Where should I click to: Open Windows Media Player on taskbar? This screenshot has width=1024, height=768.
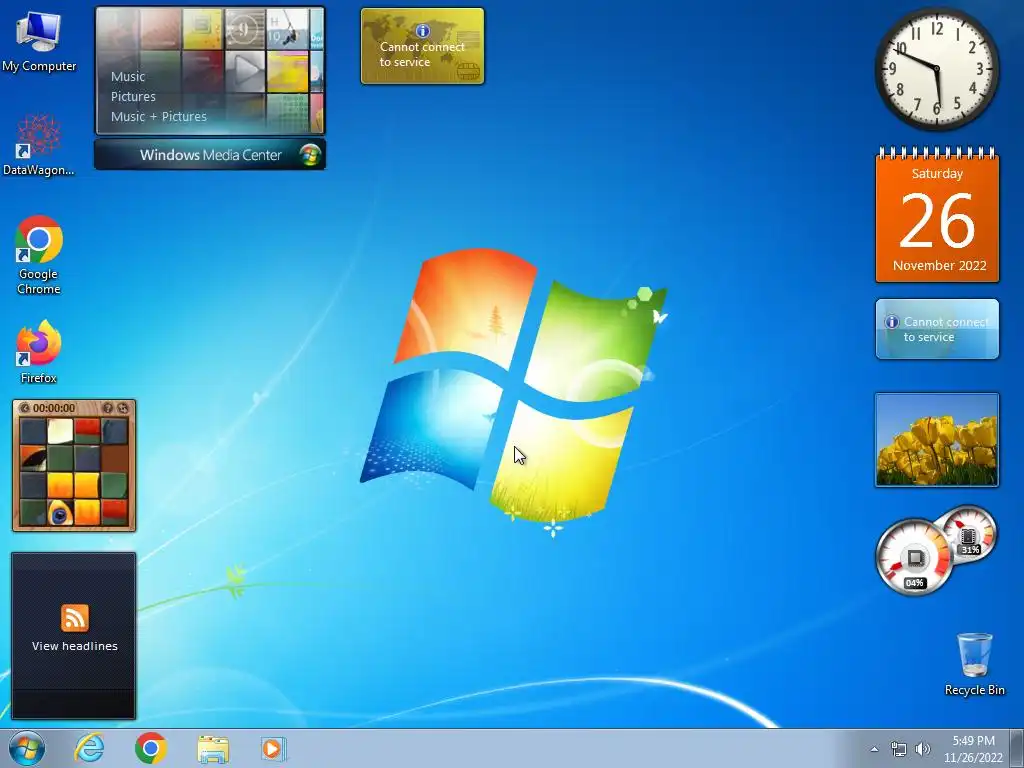click(x=273, y=748)
